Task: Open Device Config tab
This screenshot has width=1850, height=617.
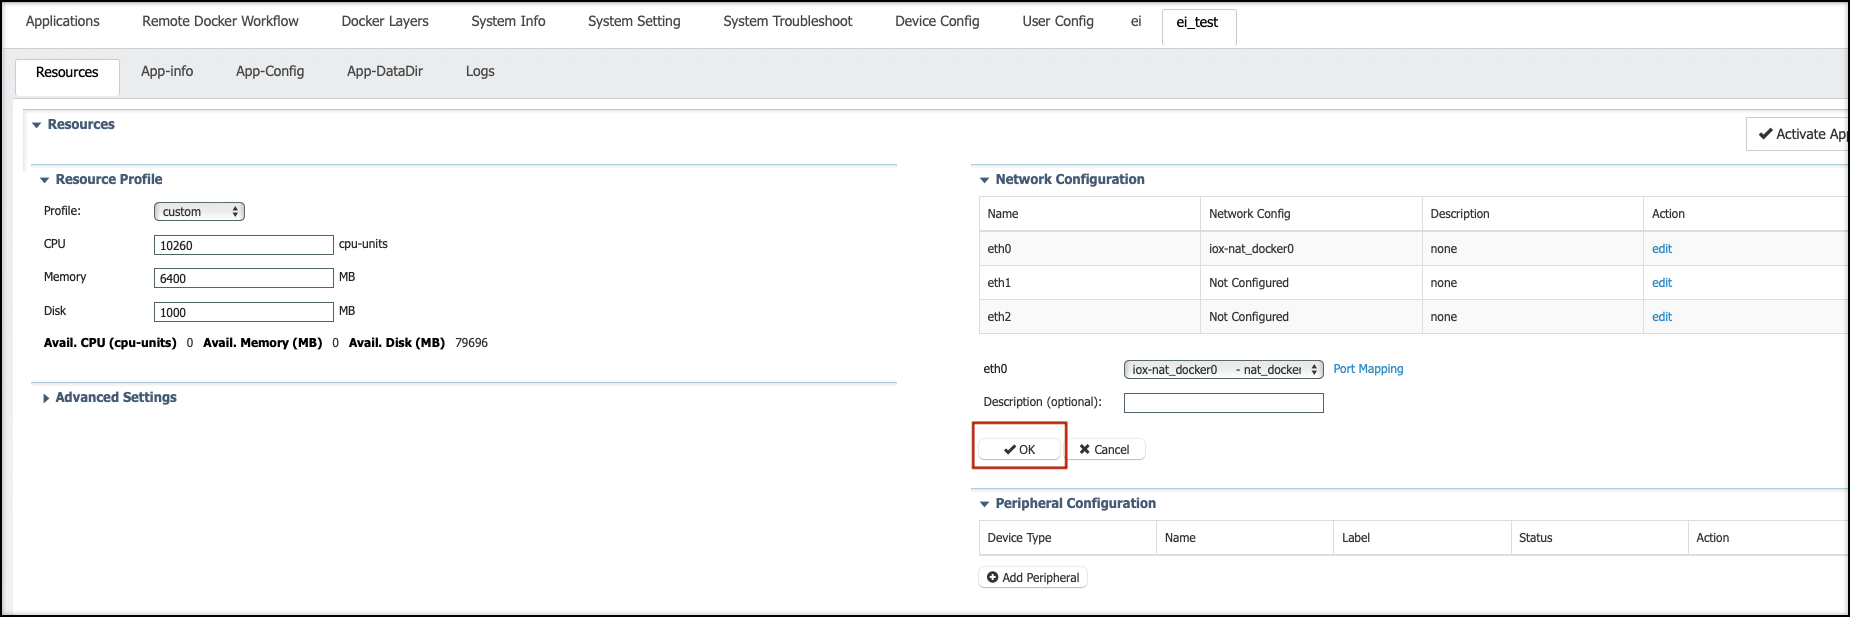Action: pos(937,21)
